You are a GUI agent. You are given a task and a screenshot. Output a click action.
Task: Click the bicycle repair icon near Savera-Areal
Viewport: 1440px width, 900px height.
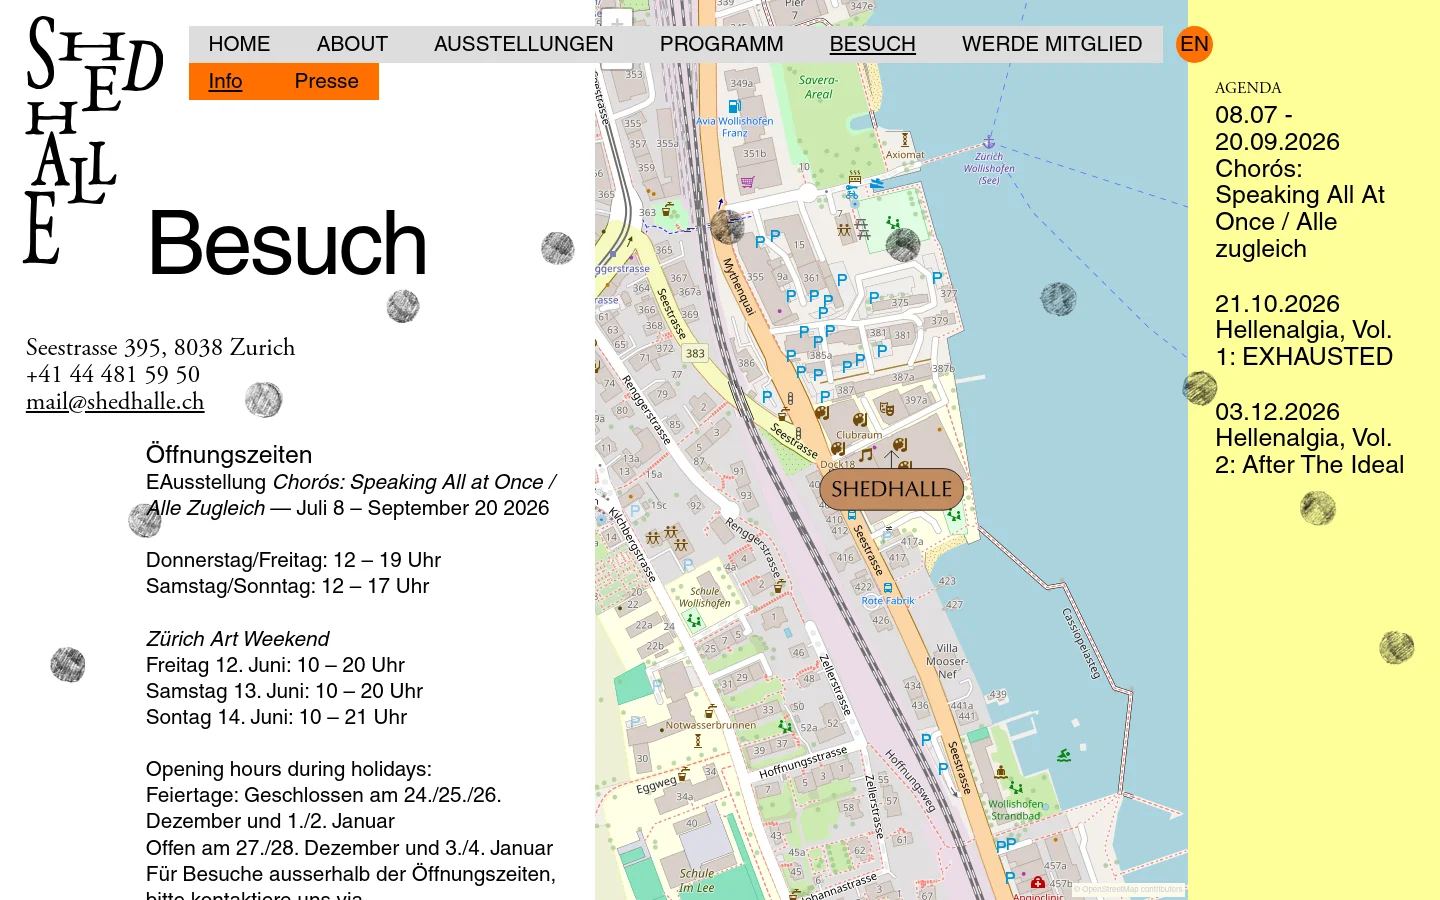(x=852, y=190)
